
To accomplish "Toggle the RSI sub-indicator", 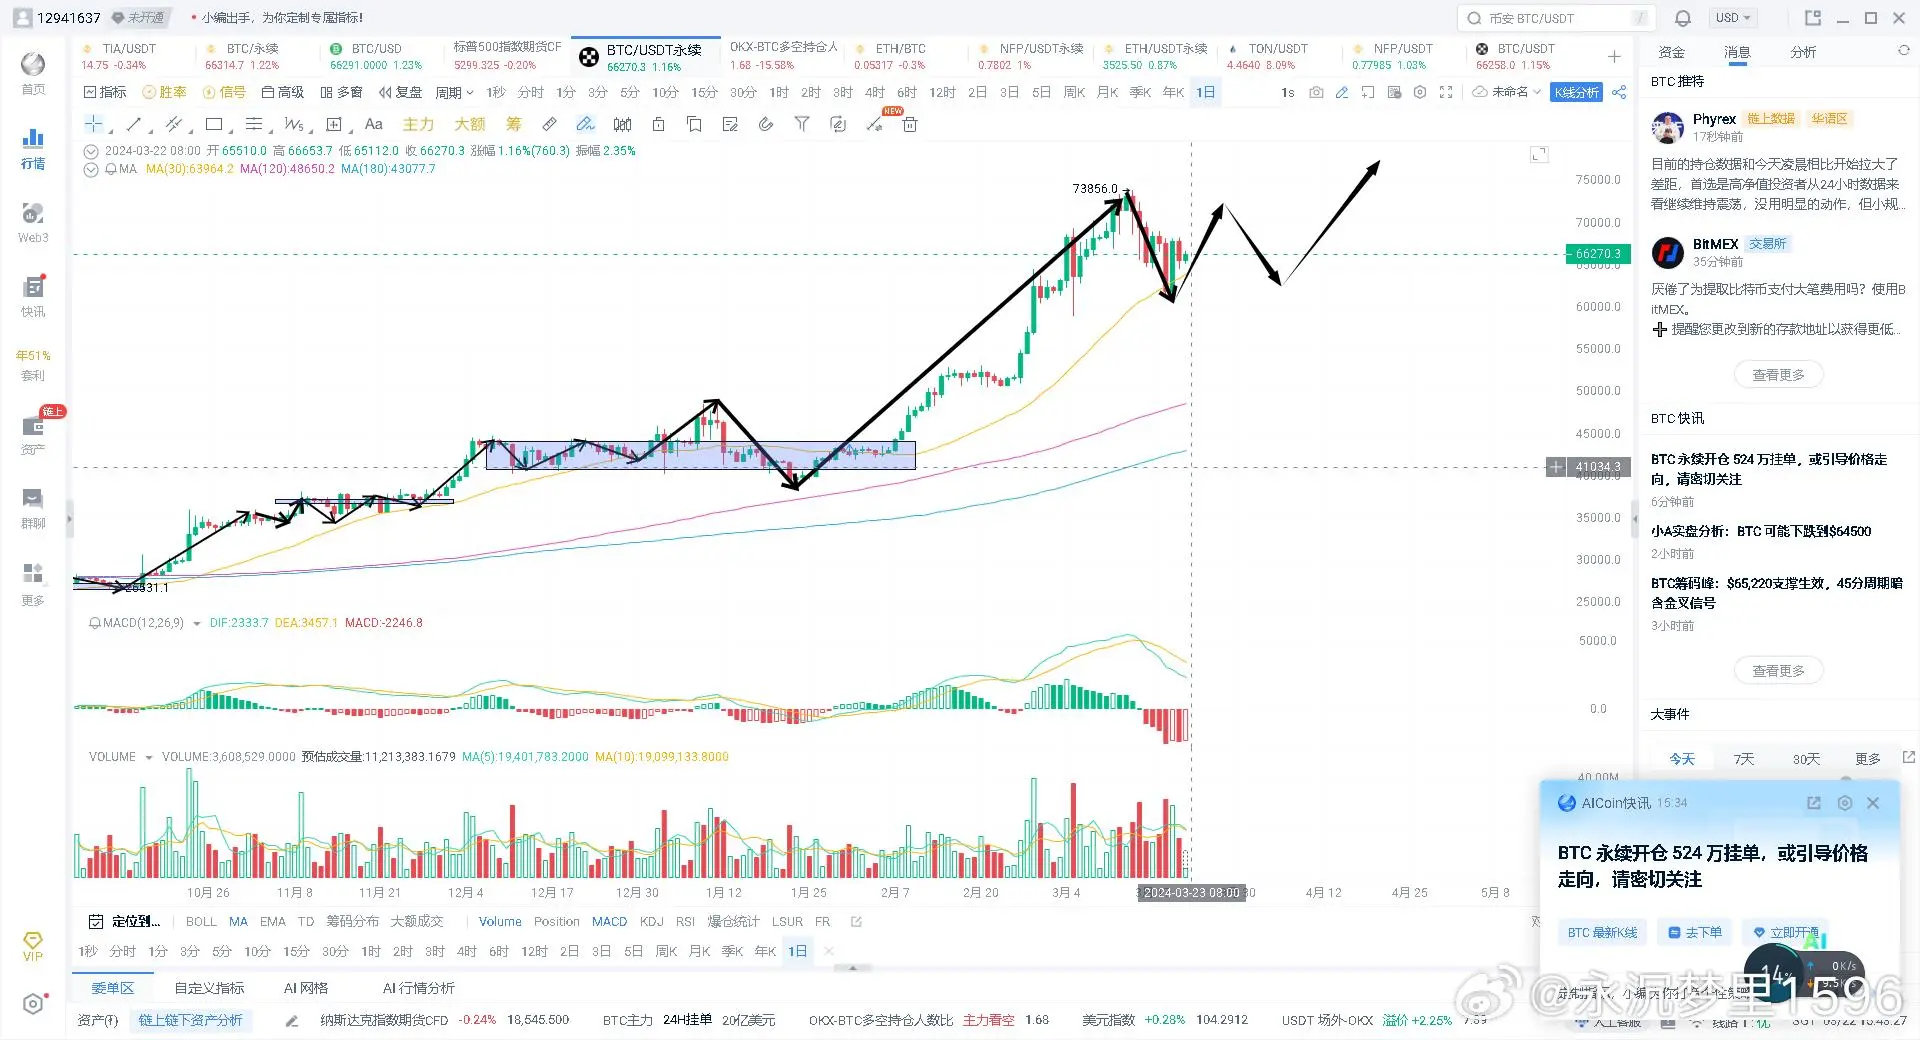I will click(x=685, y=921).
